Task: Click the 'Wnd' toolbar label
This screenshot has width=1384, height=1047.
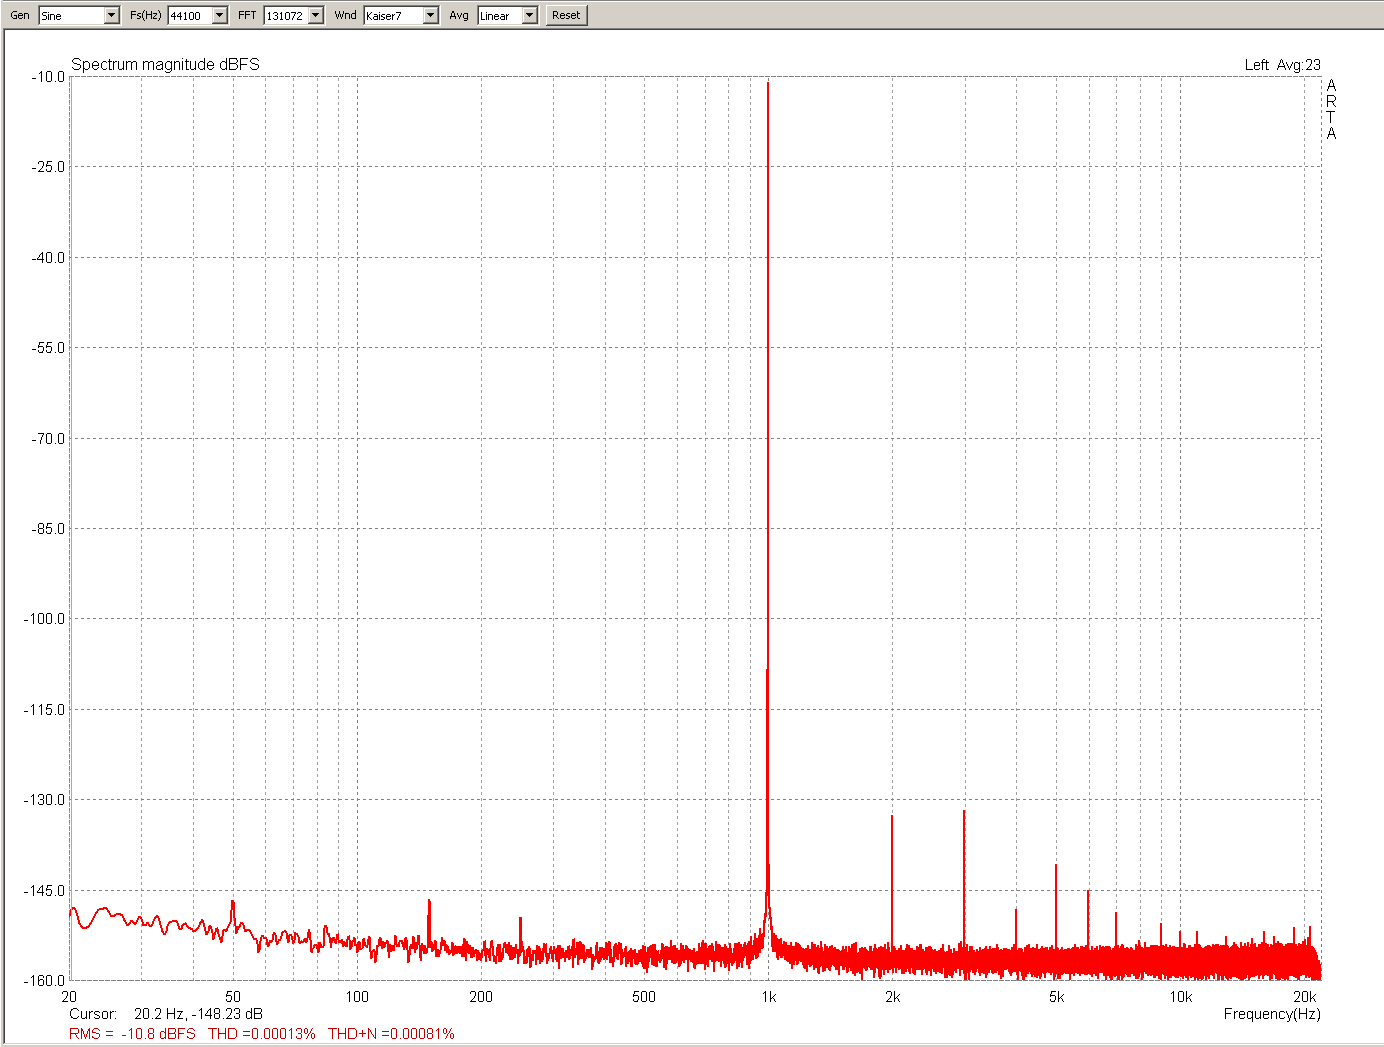Action: tap(345, 15)
